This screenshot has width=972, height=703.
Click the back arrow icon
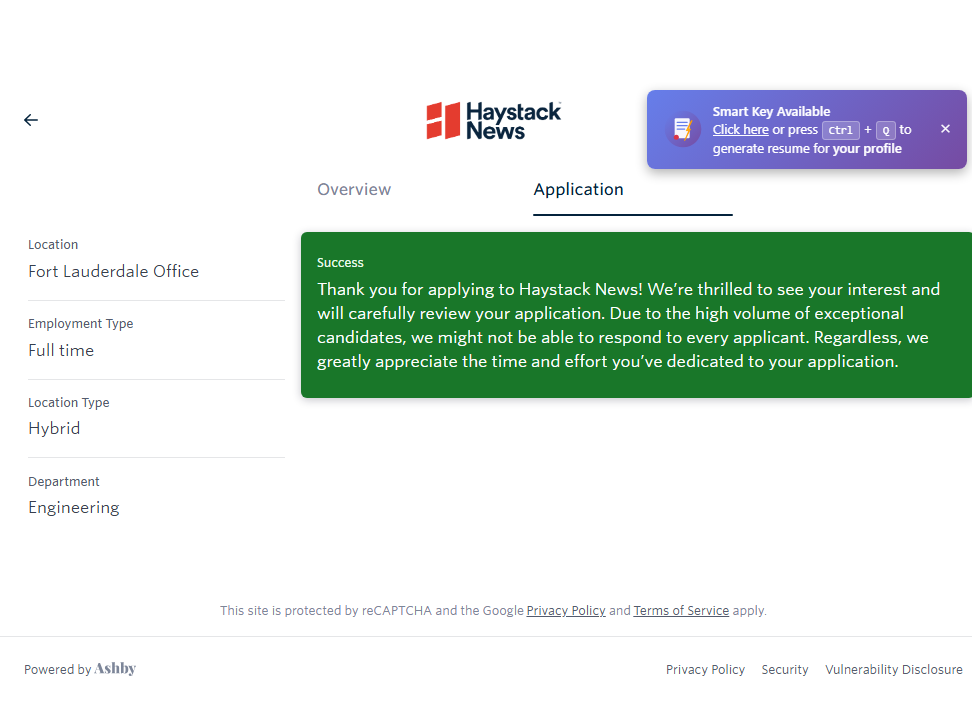(x=31, y=120)
